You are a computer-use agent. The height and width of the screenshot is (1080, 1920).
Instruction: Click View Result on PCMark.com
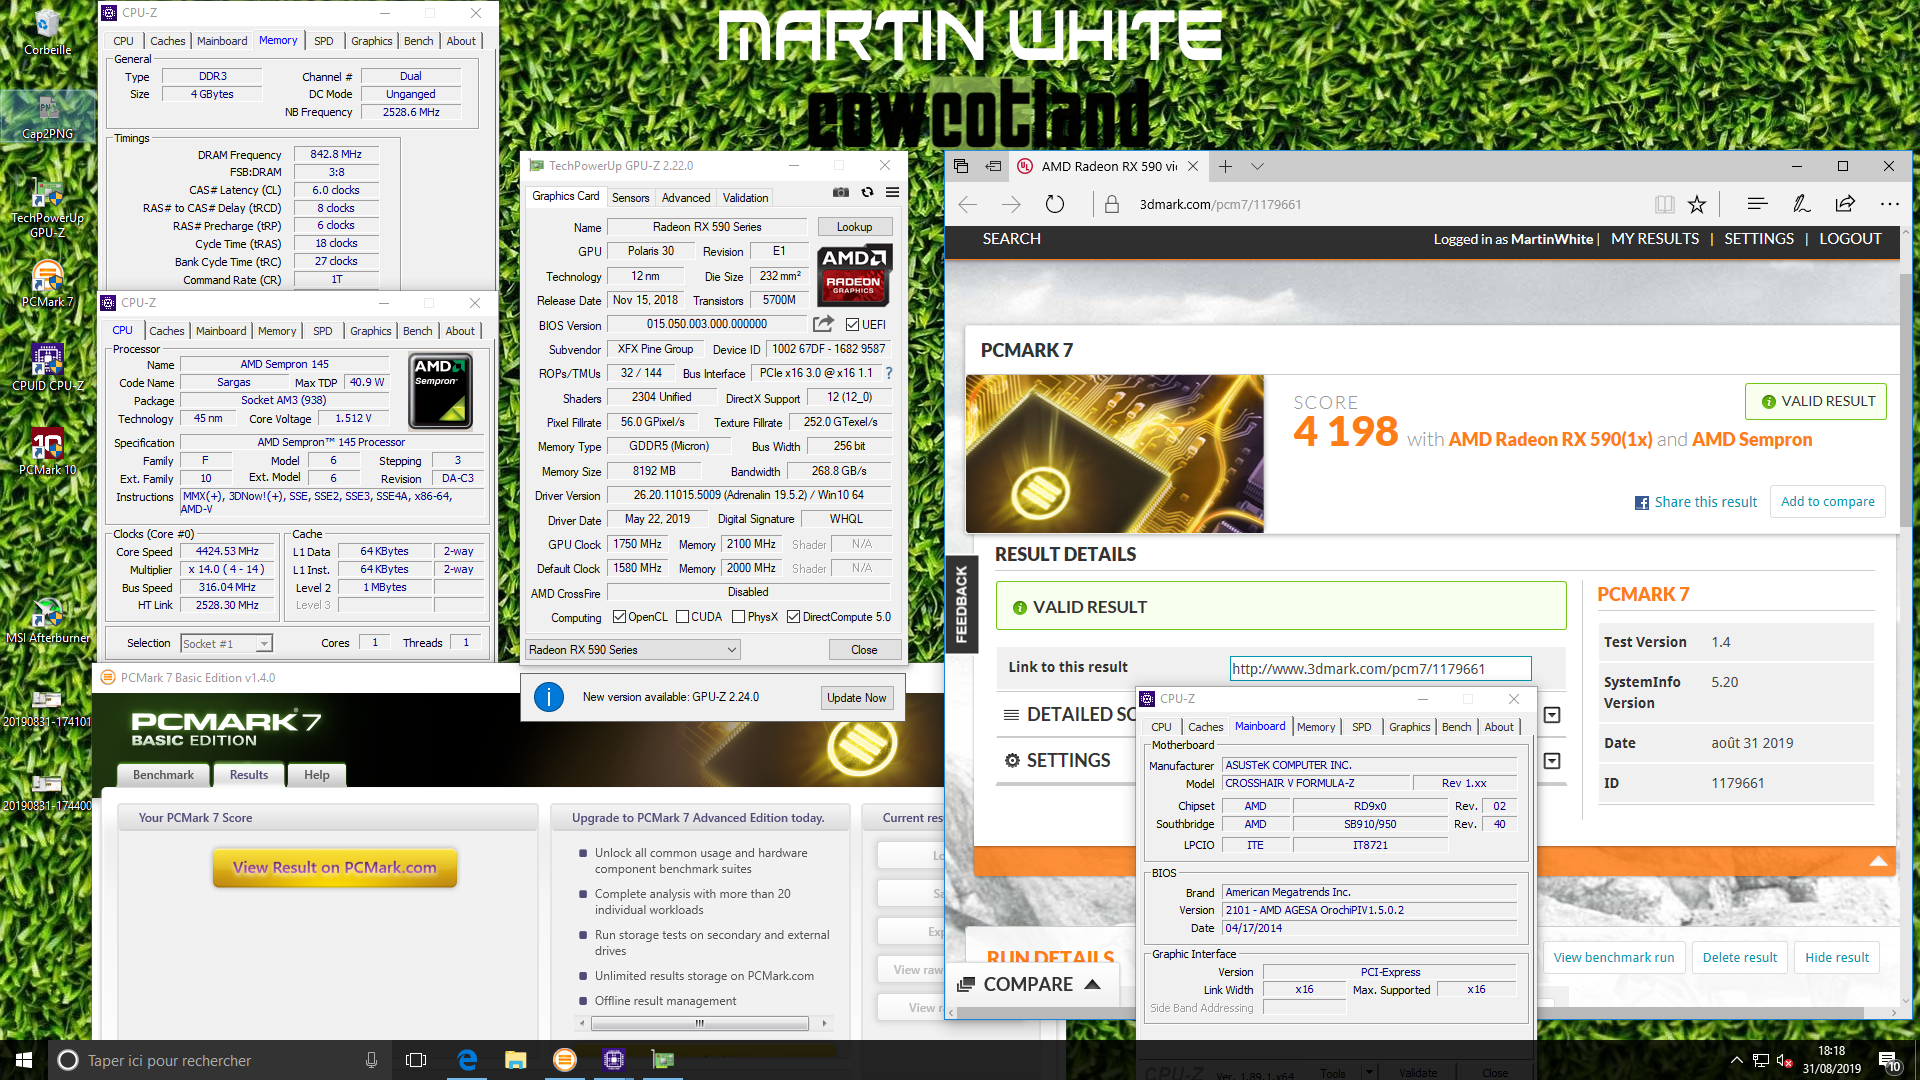pyautogui.click(x=335, y=868)
